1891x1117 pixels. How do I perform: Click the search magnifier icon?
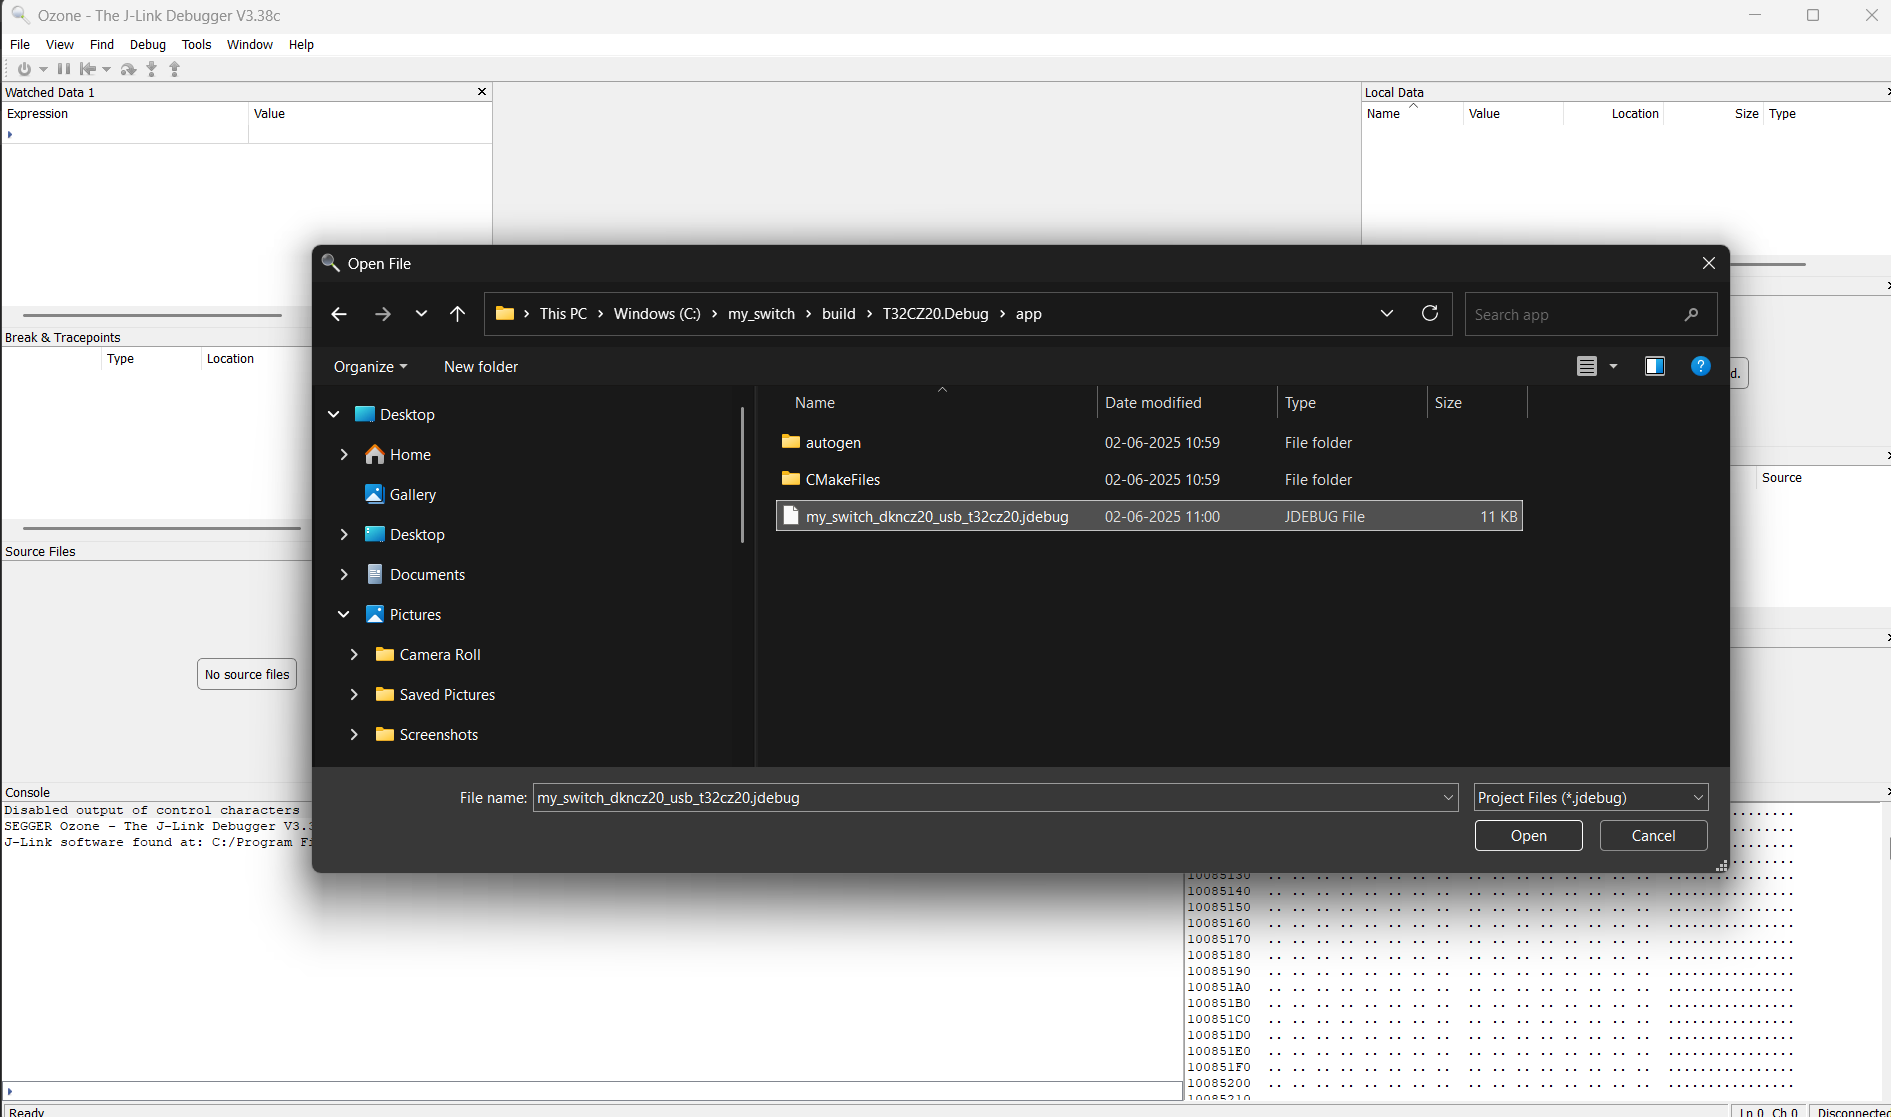[x=1692, y=314]
